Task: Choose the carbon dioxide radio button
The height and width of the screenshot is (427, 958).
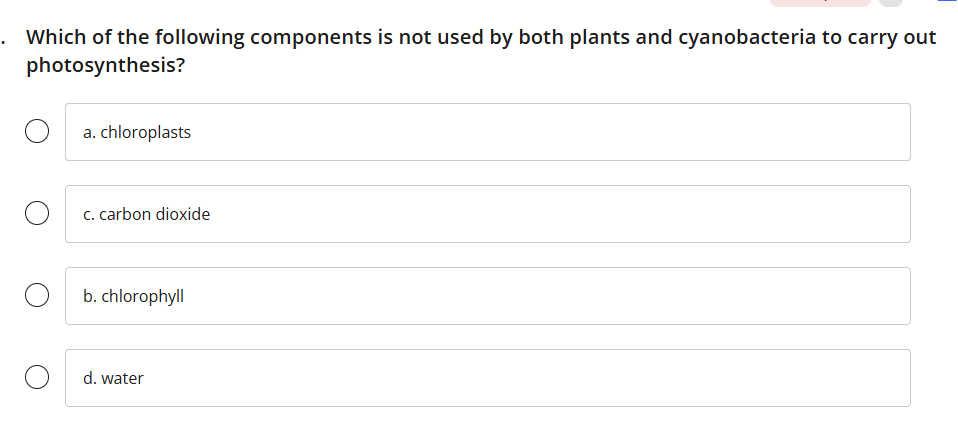Action: [x=38, y=214]
